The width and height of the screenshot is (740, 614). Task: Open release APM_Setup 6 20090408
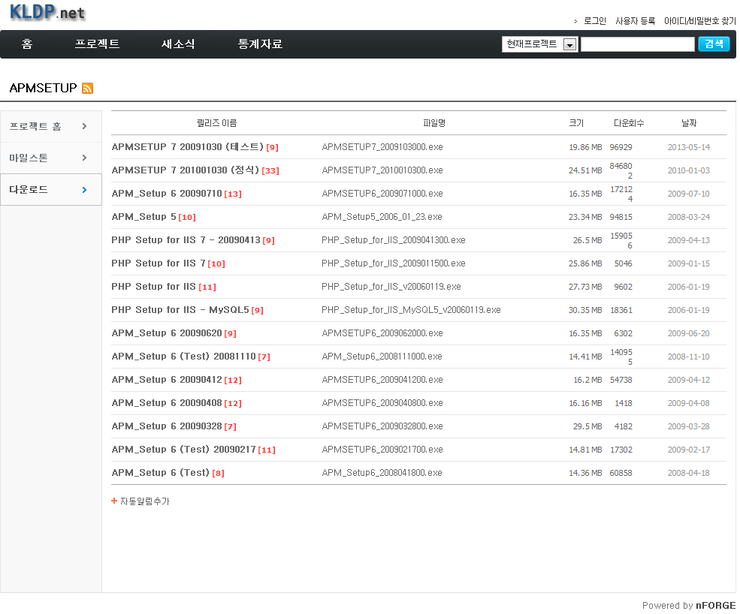[167, 403]
